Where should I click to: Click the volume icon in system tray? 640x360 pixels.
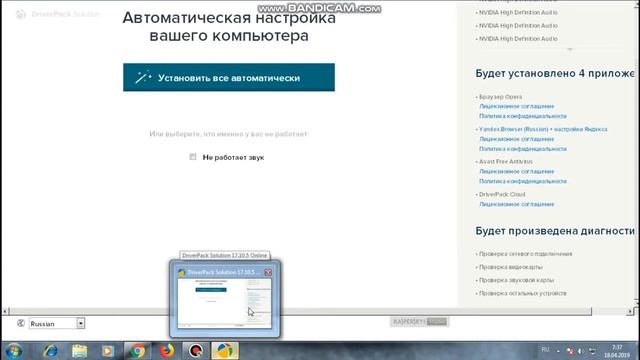580,351
